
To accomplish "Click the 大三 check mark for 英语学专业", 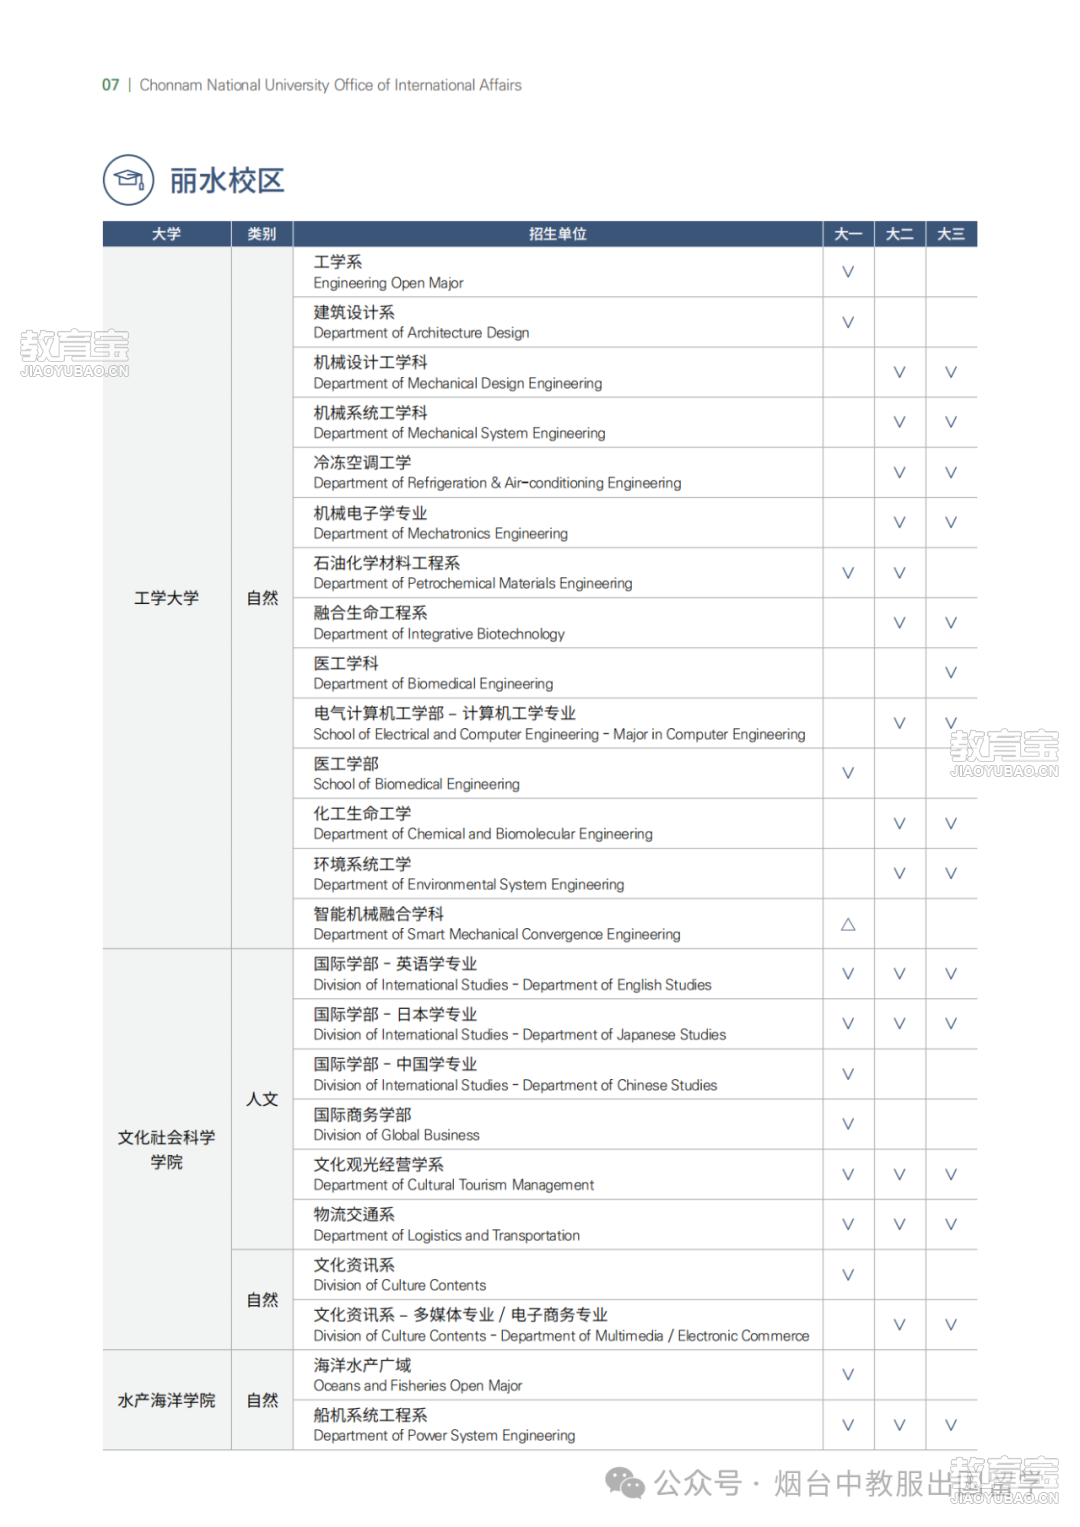I will tap(951, 974).
